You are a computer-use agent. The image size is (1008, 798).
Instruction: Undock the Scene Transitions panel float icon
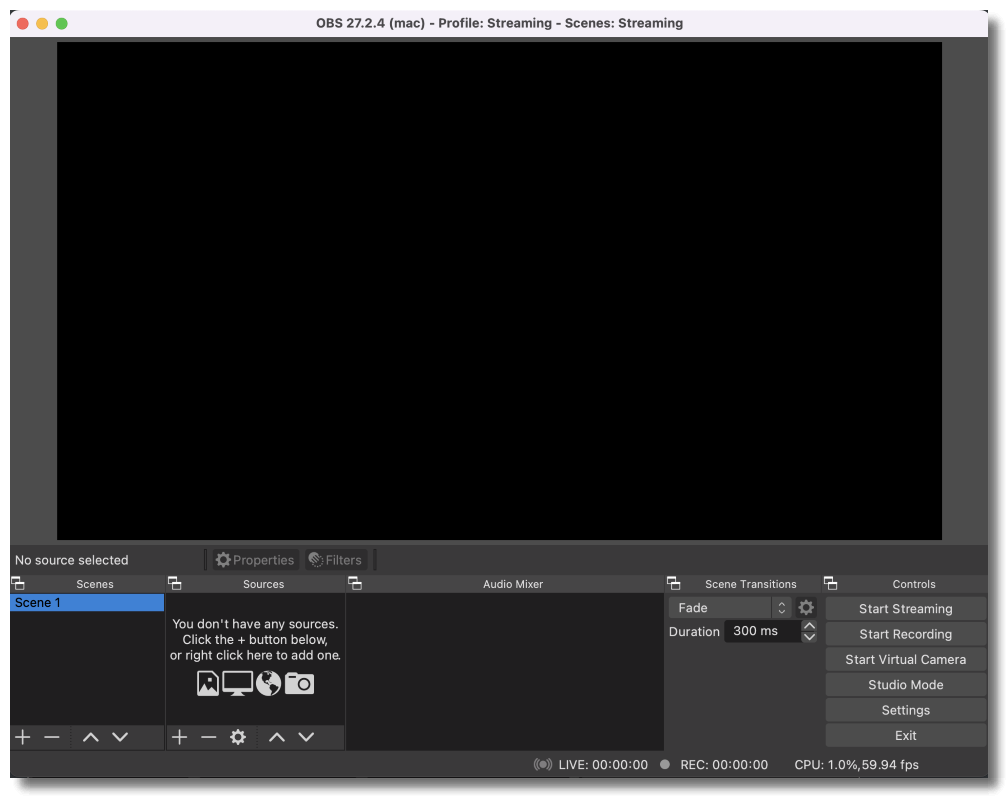pyautogui.click(x=673, y=583)
